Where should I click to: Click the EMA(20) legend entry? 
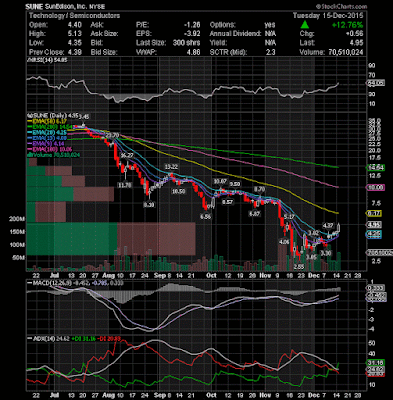pos(48,133)
